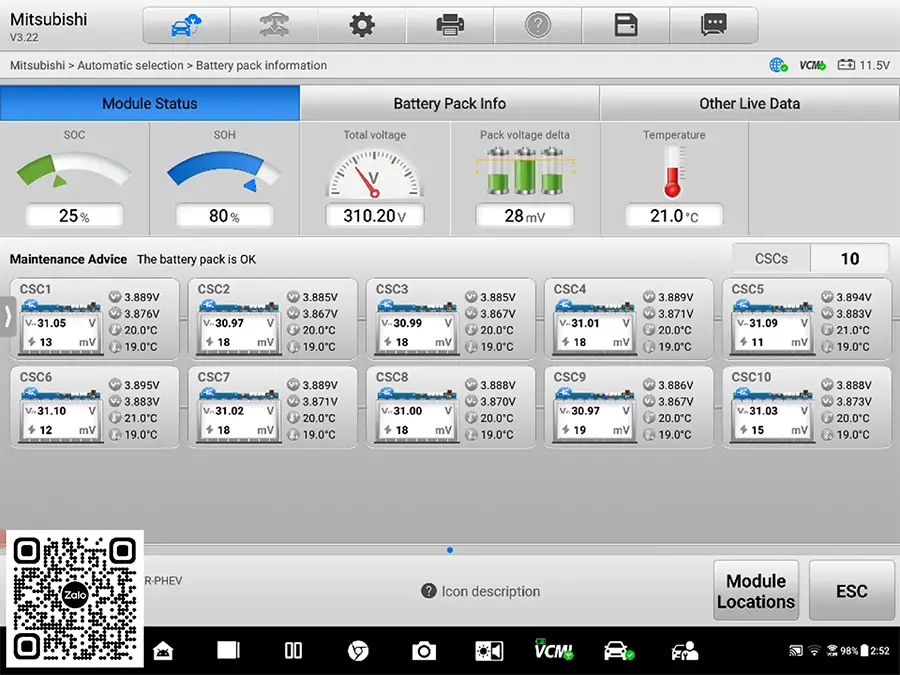Tap the globe network status icon
The image size is (900, 675).
[x=778, y=65]
